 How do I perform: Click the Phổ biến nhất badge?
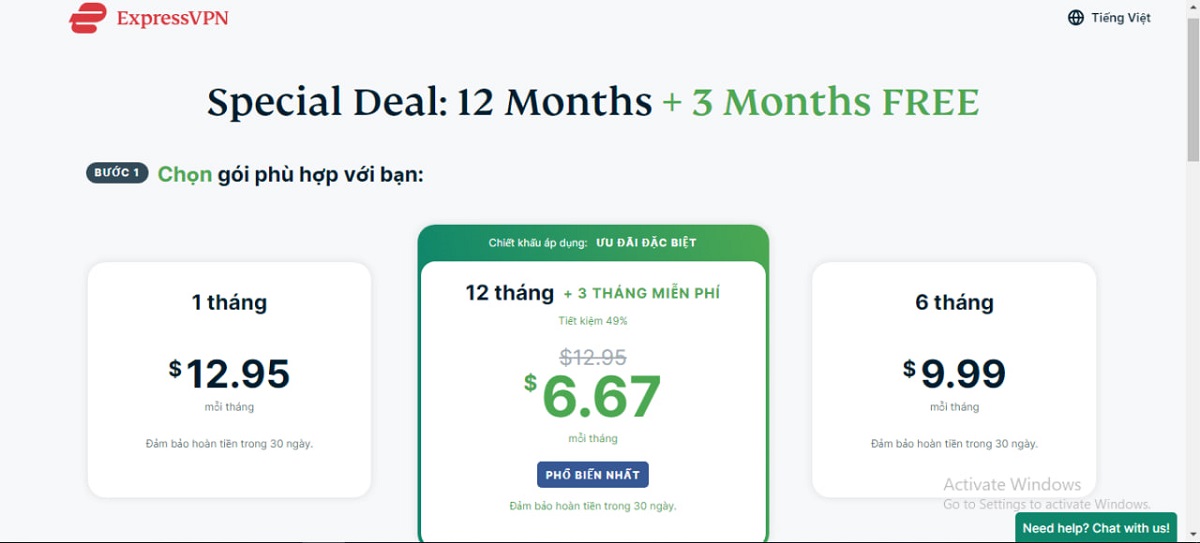pyautogui.click(x=593, y=475)
